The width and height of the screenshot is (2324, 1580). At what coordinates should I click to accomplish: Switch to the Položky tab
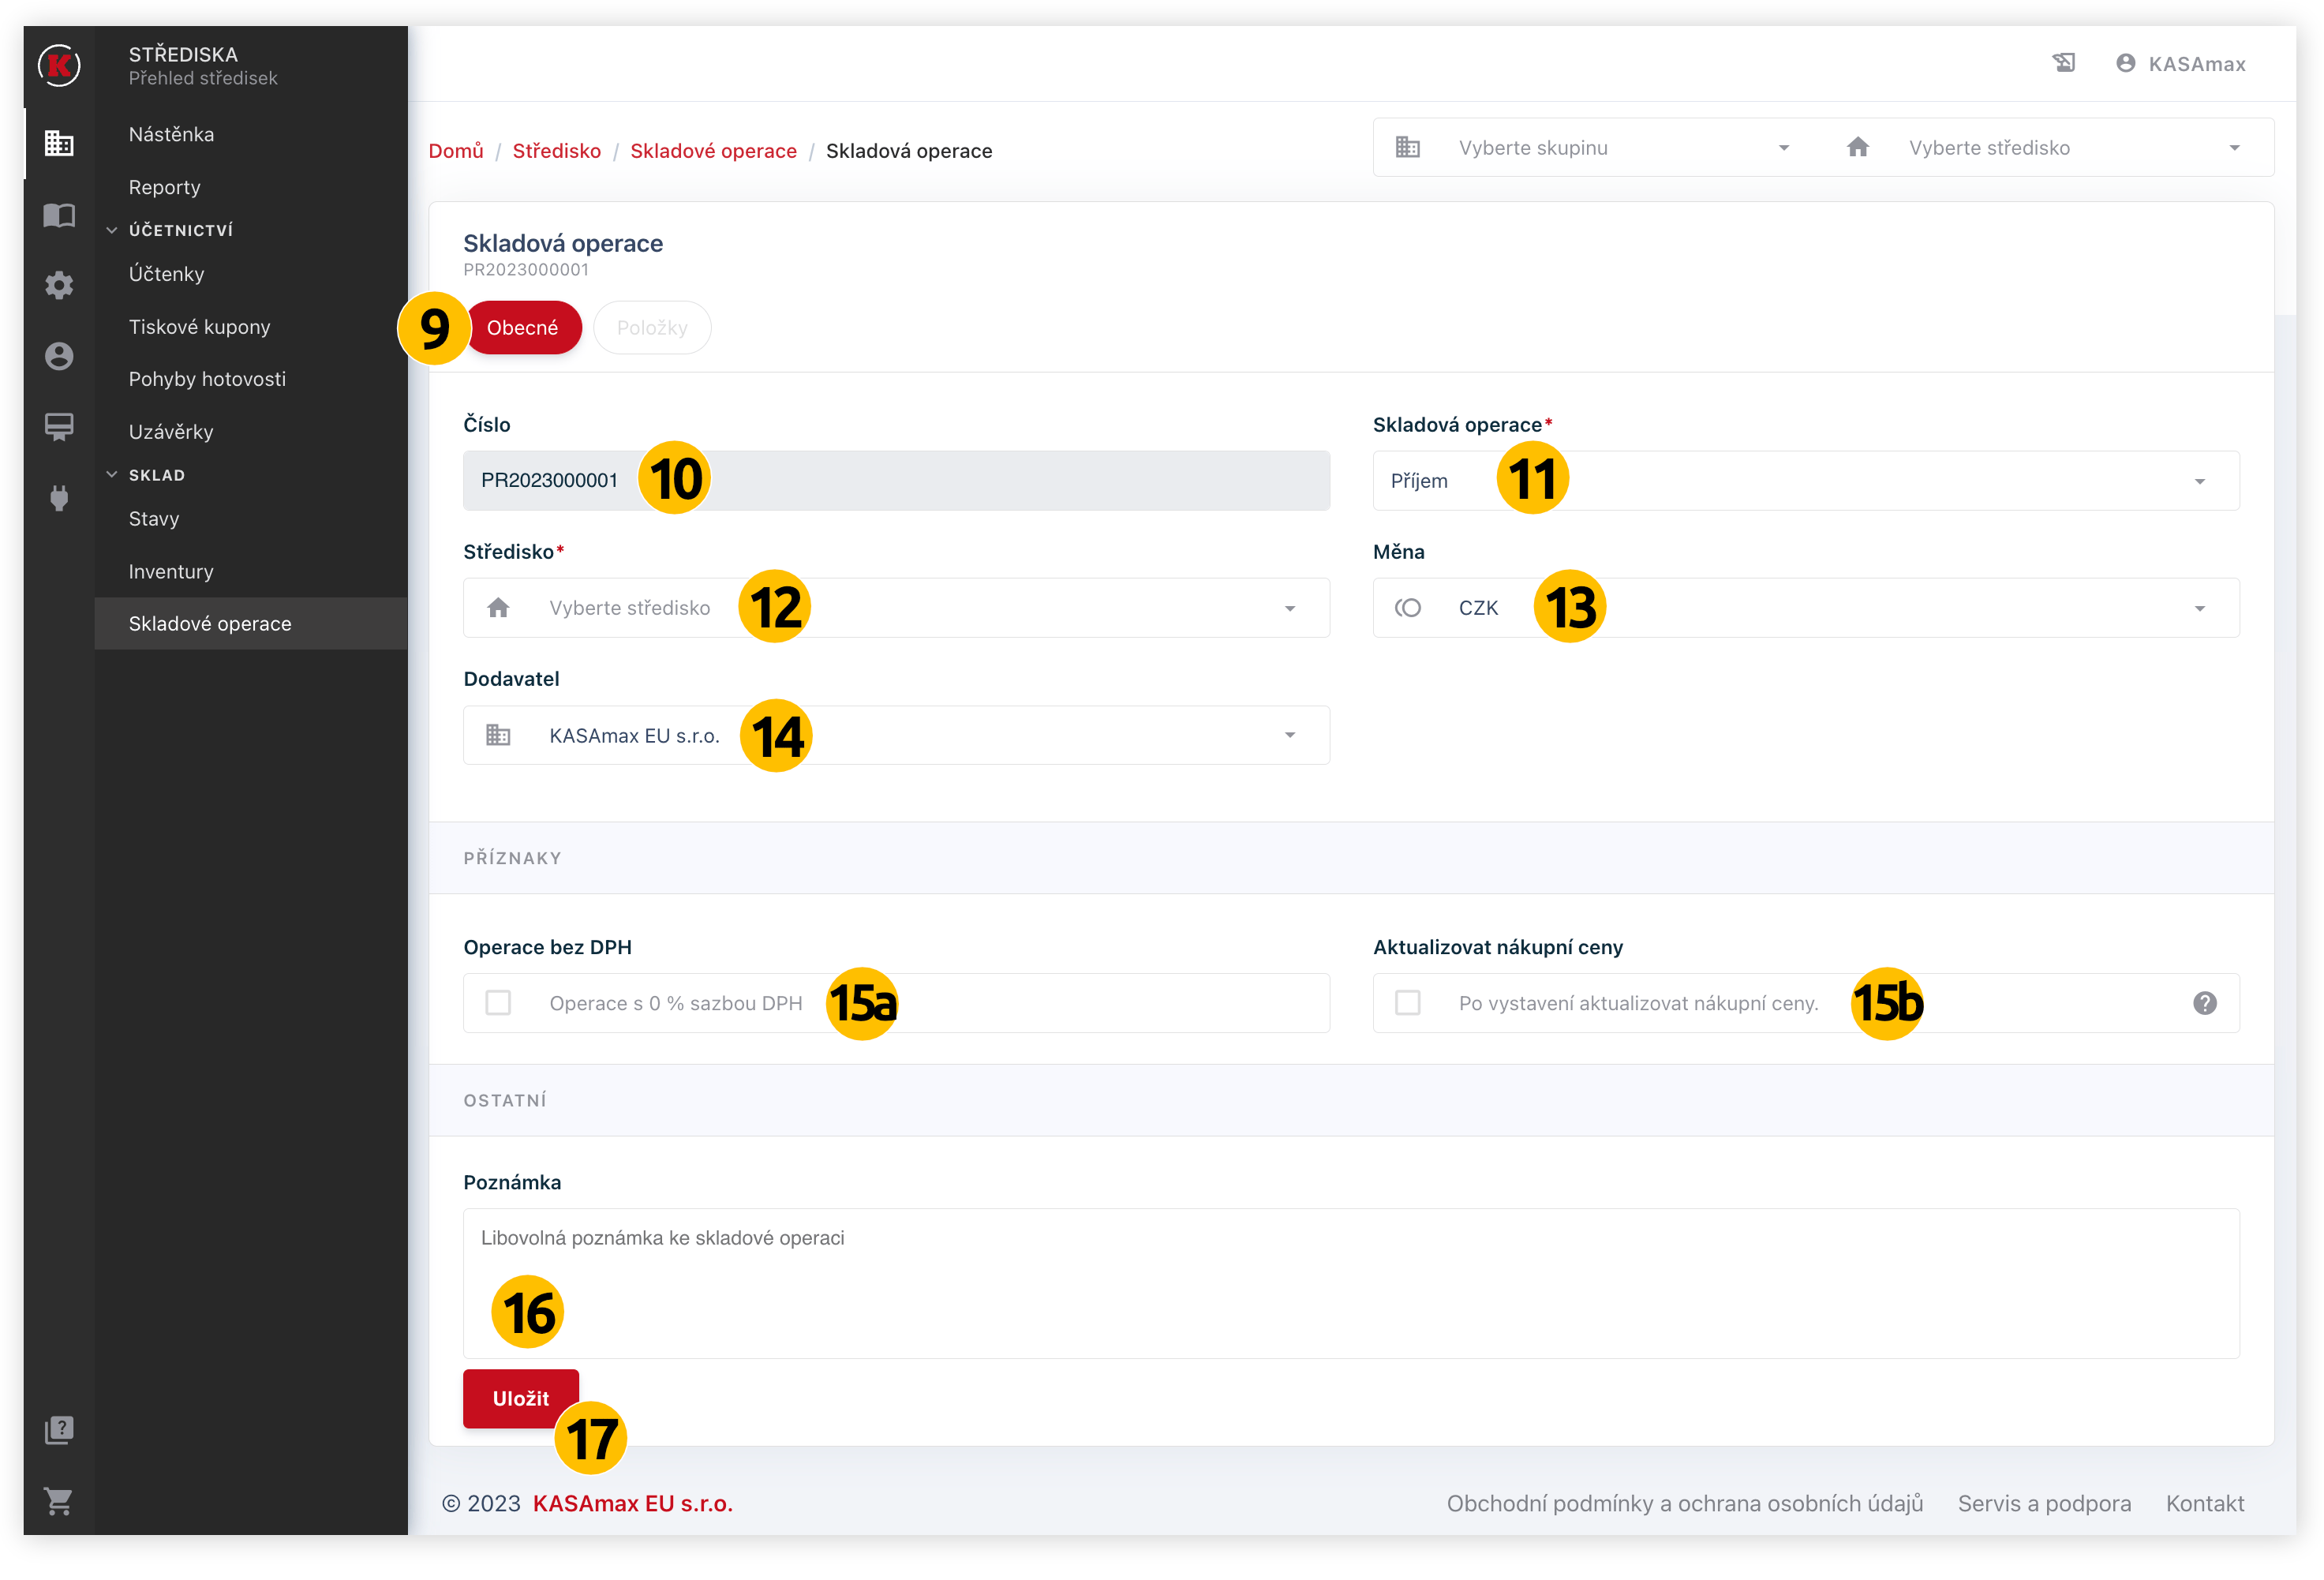point(652,328)
